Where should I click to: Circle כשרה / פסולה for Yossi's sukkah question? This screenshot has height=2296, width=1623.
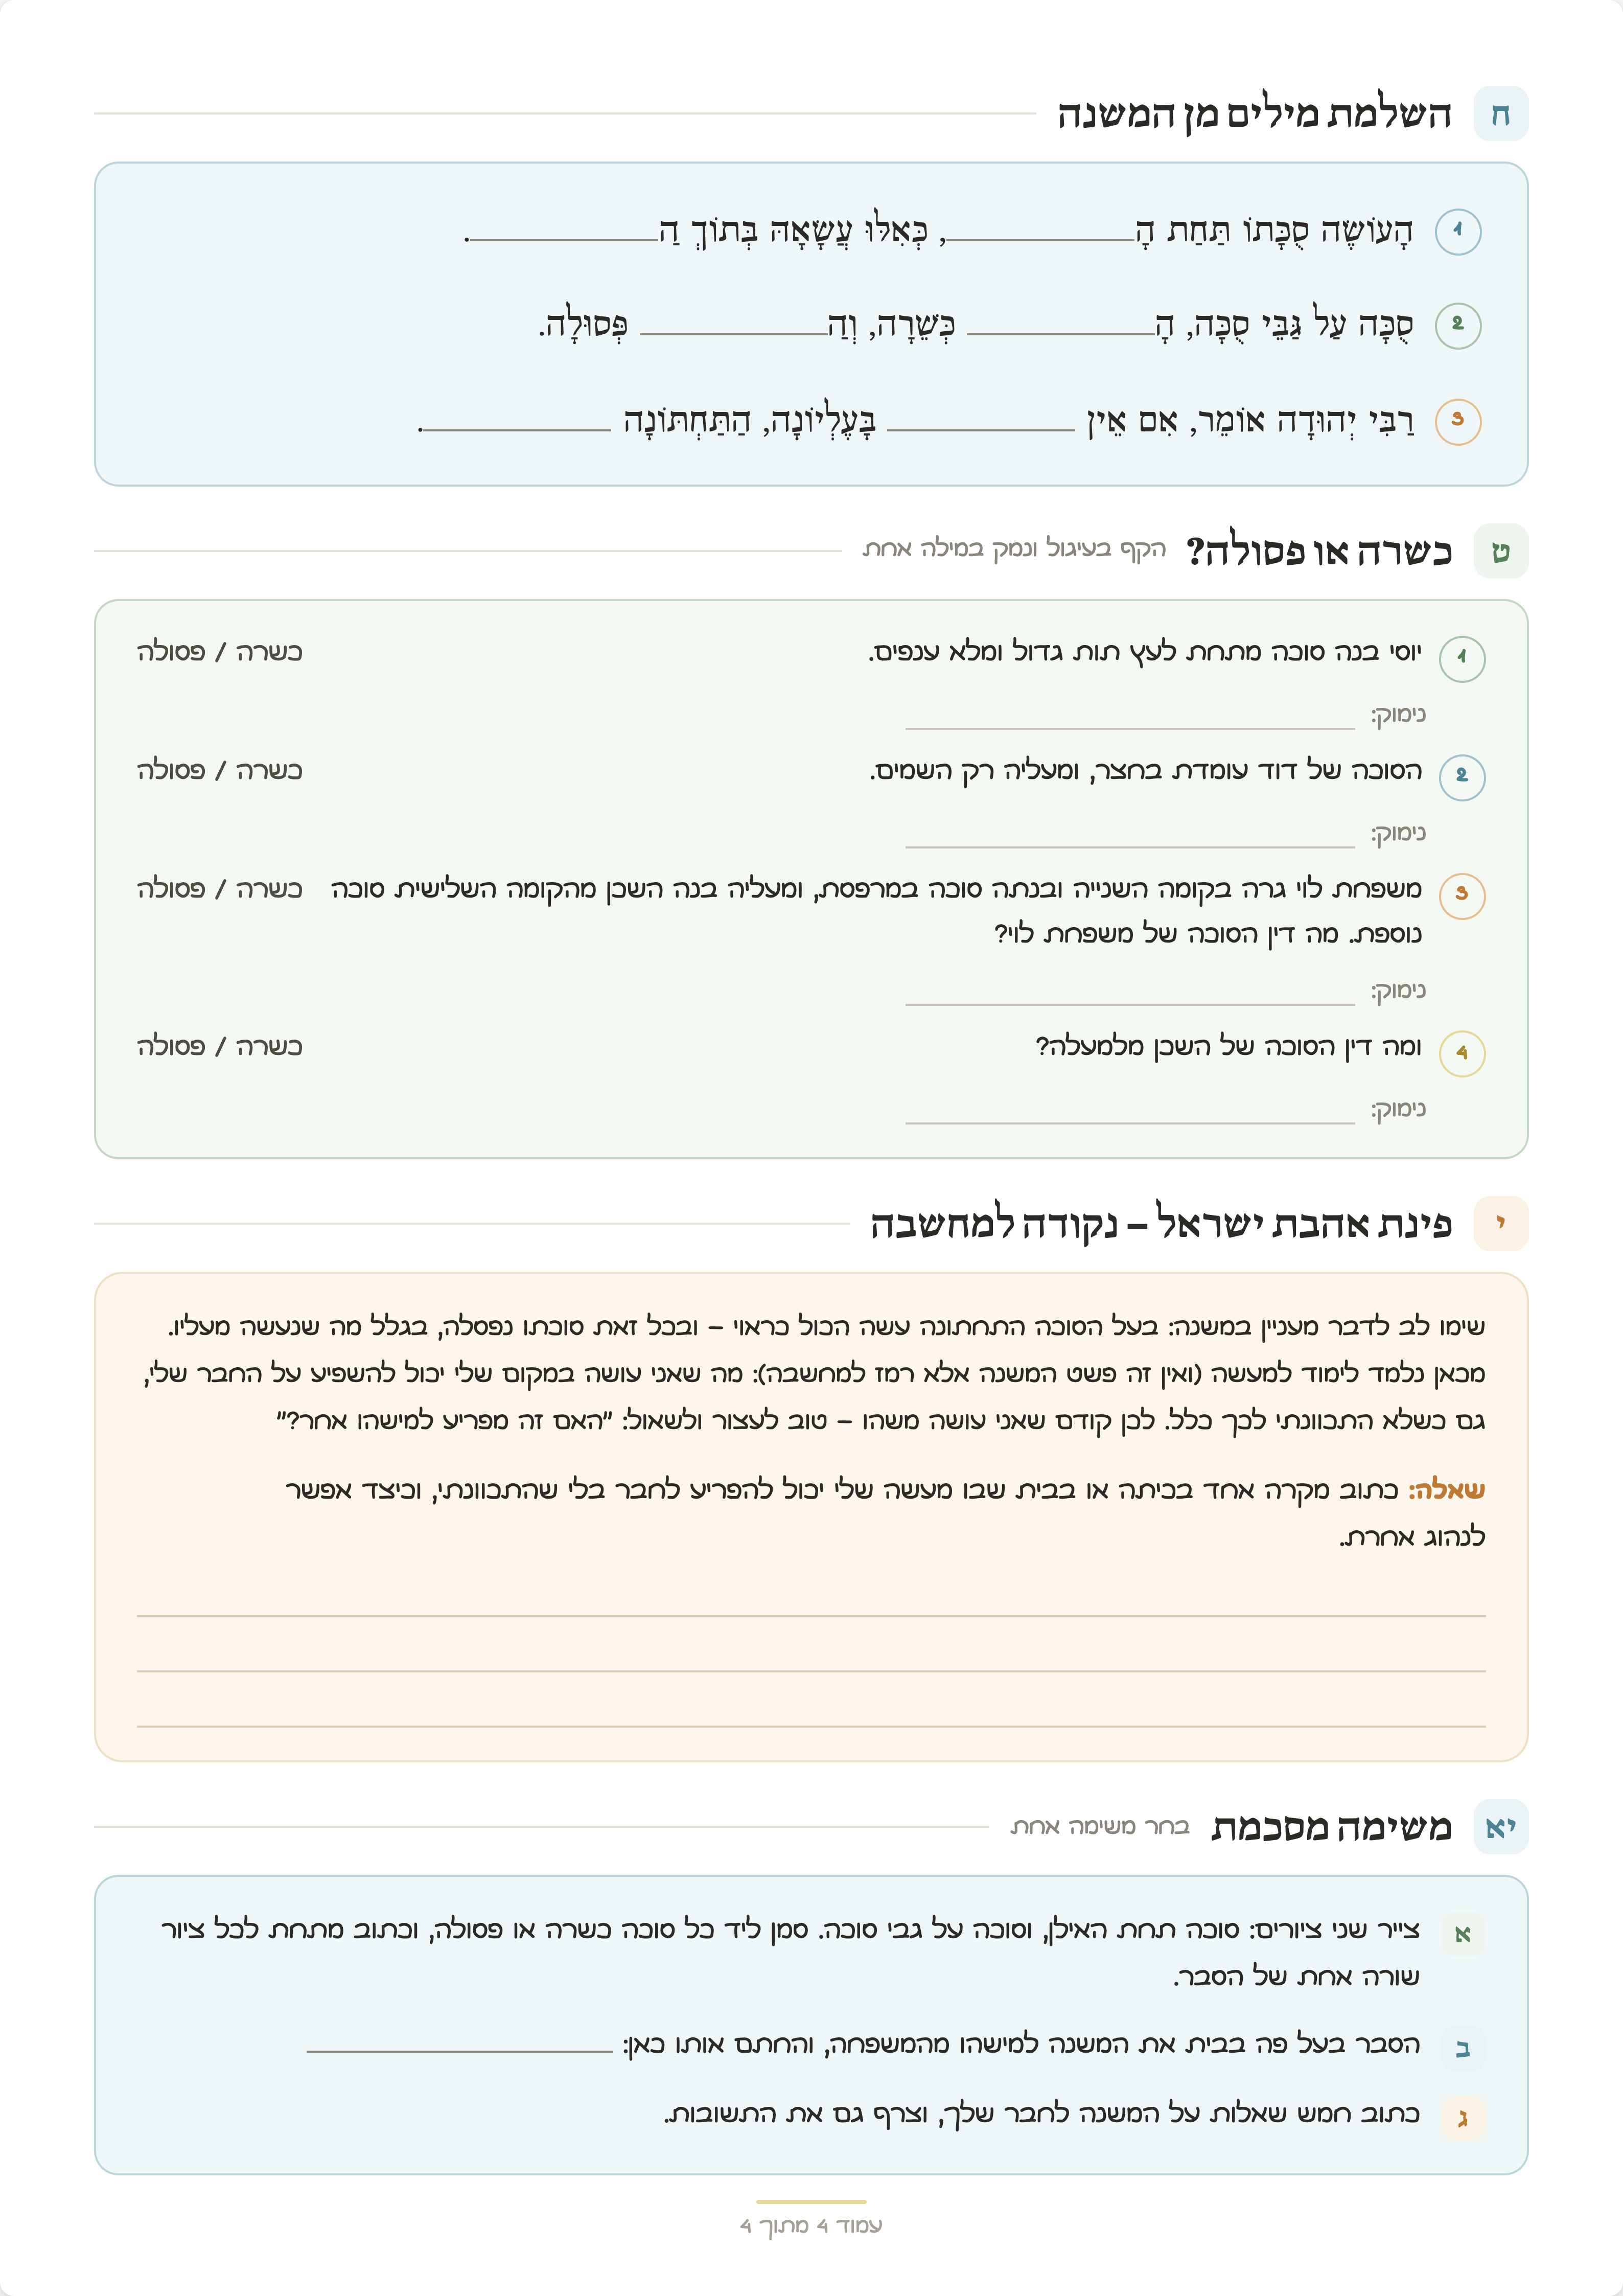coord(220,652)
